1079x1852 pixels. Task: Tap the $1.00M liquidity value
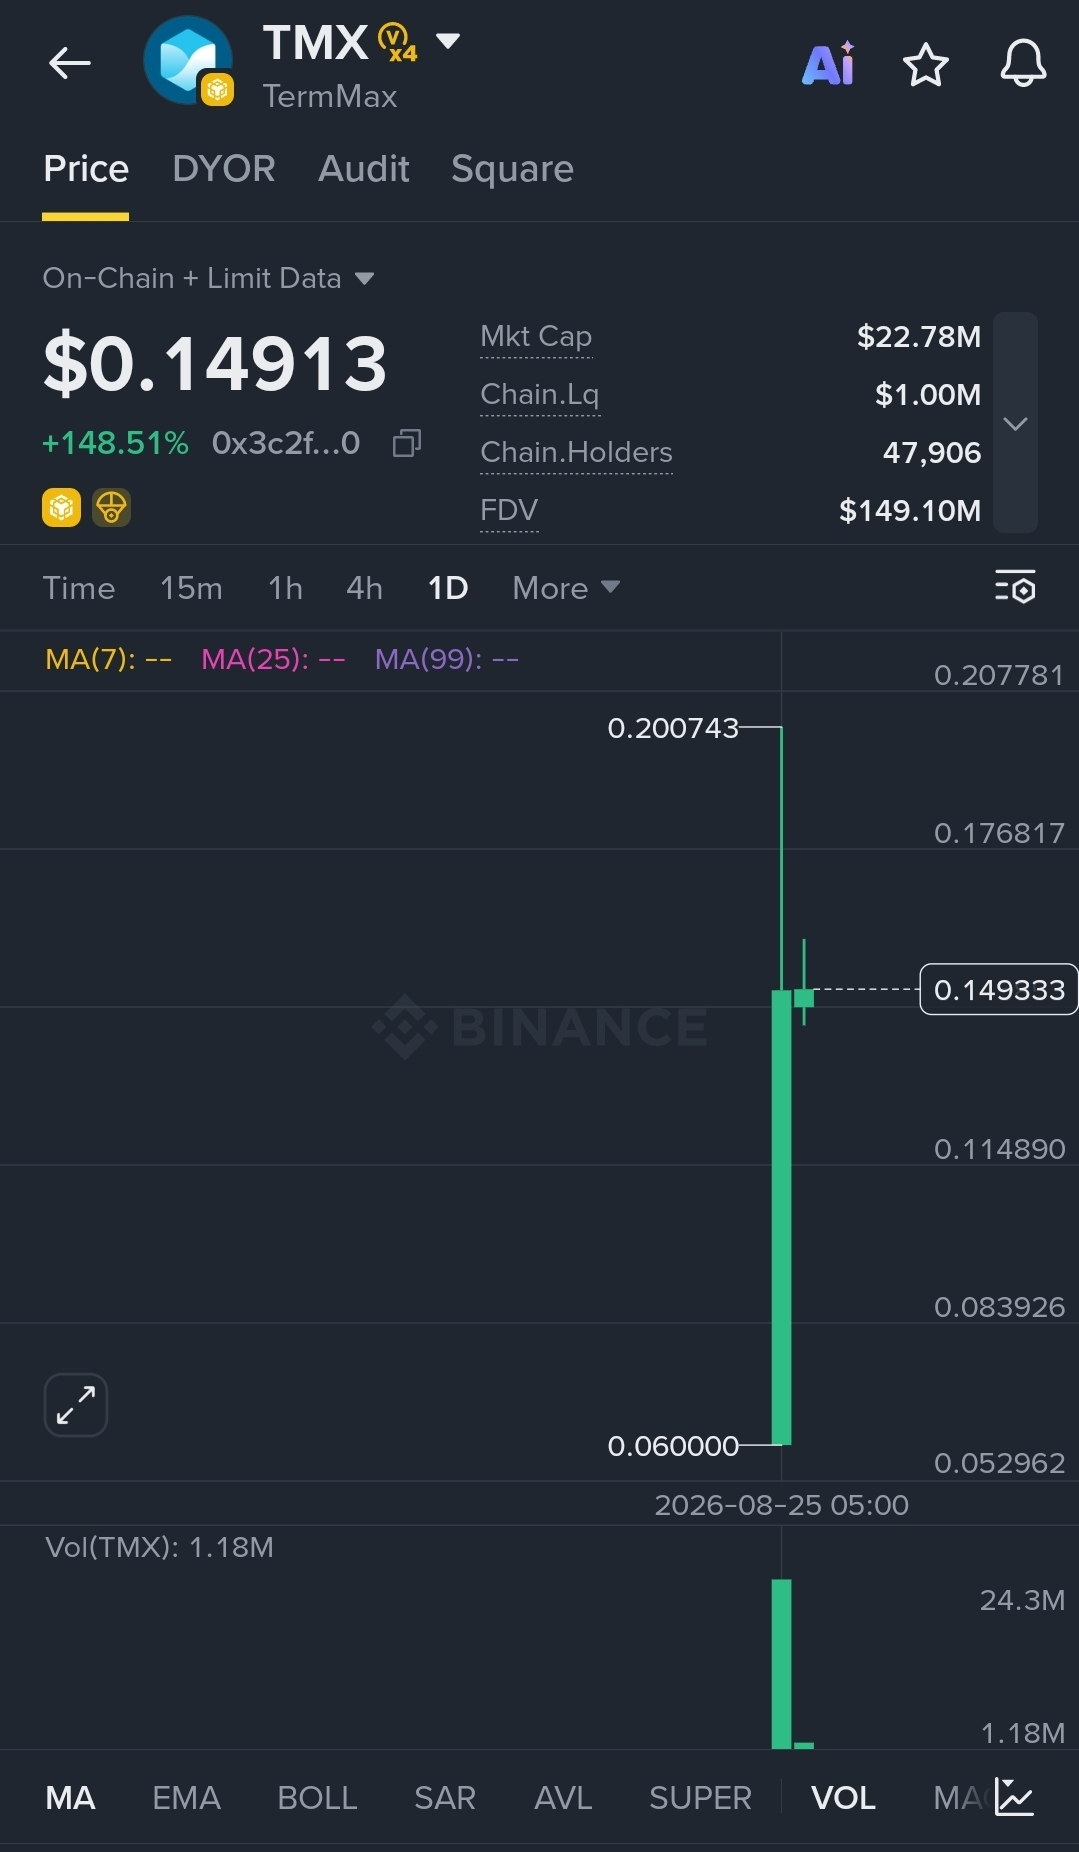(928, 395)
